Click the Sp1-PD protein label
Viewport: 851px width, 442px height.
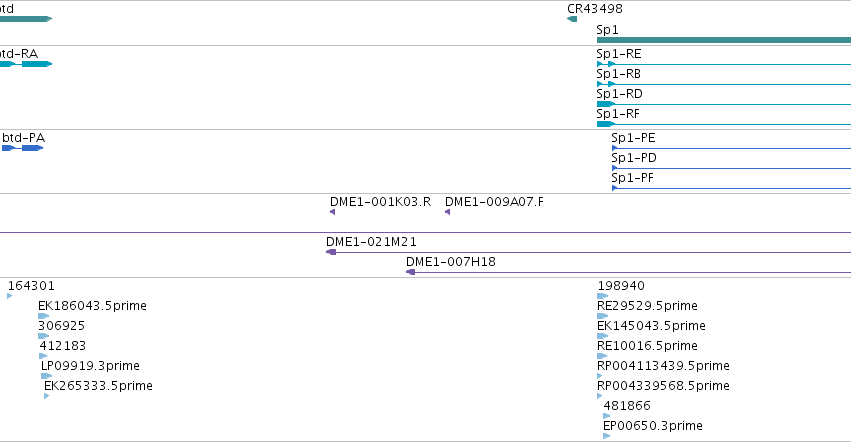634,158
